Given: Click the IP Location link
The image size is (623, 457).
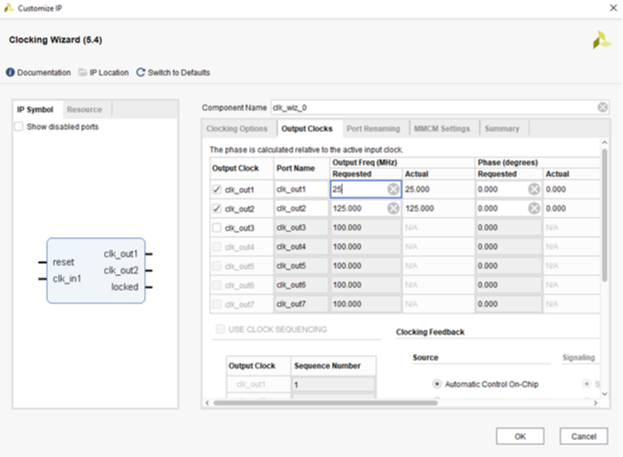Looking at the screenshot, I should (109, 73).
